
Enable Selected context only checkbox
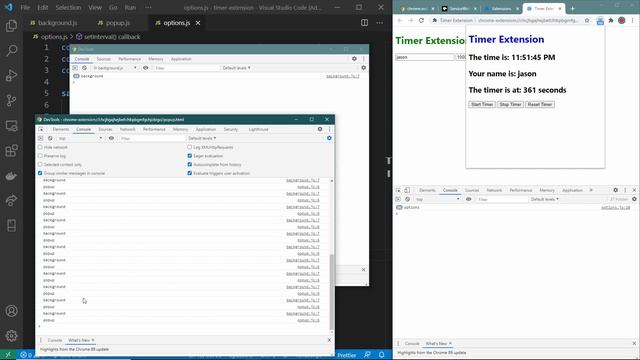40,164
